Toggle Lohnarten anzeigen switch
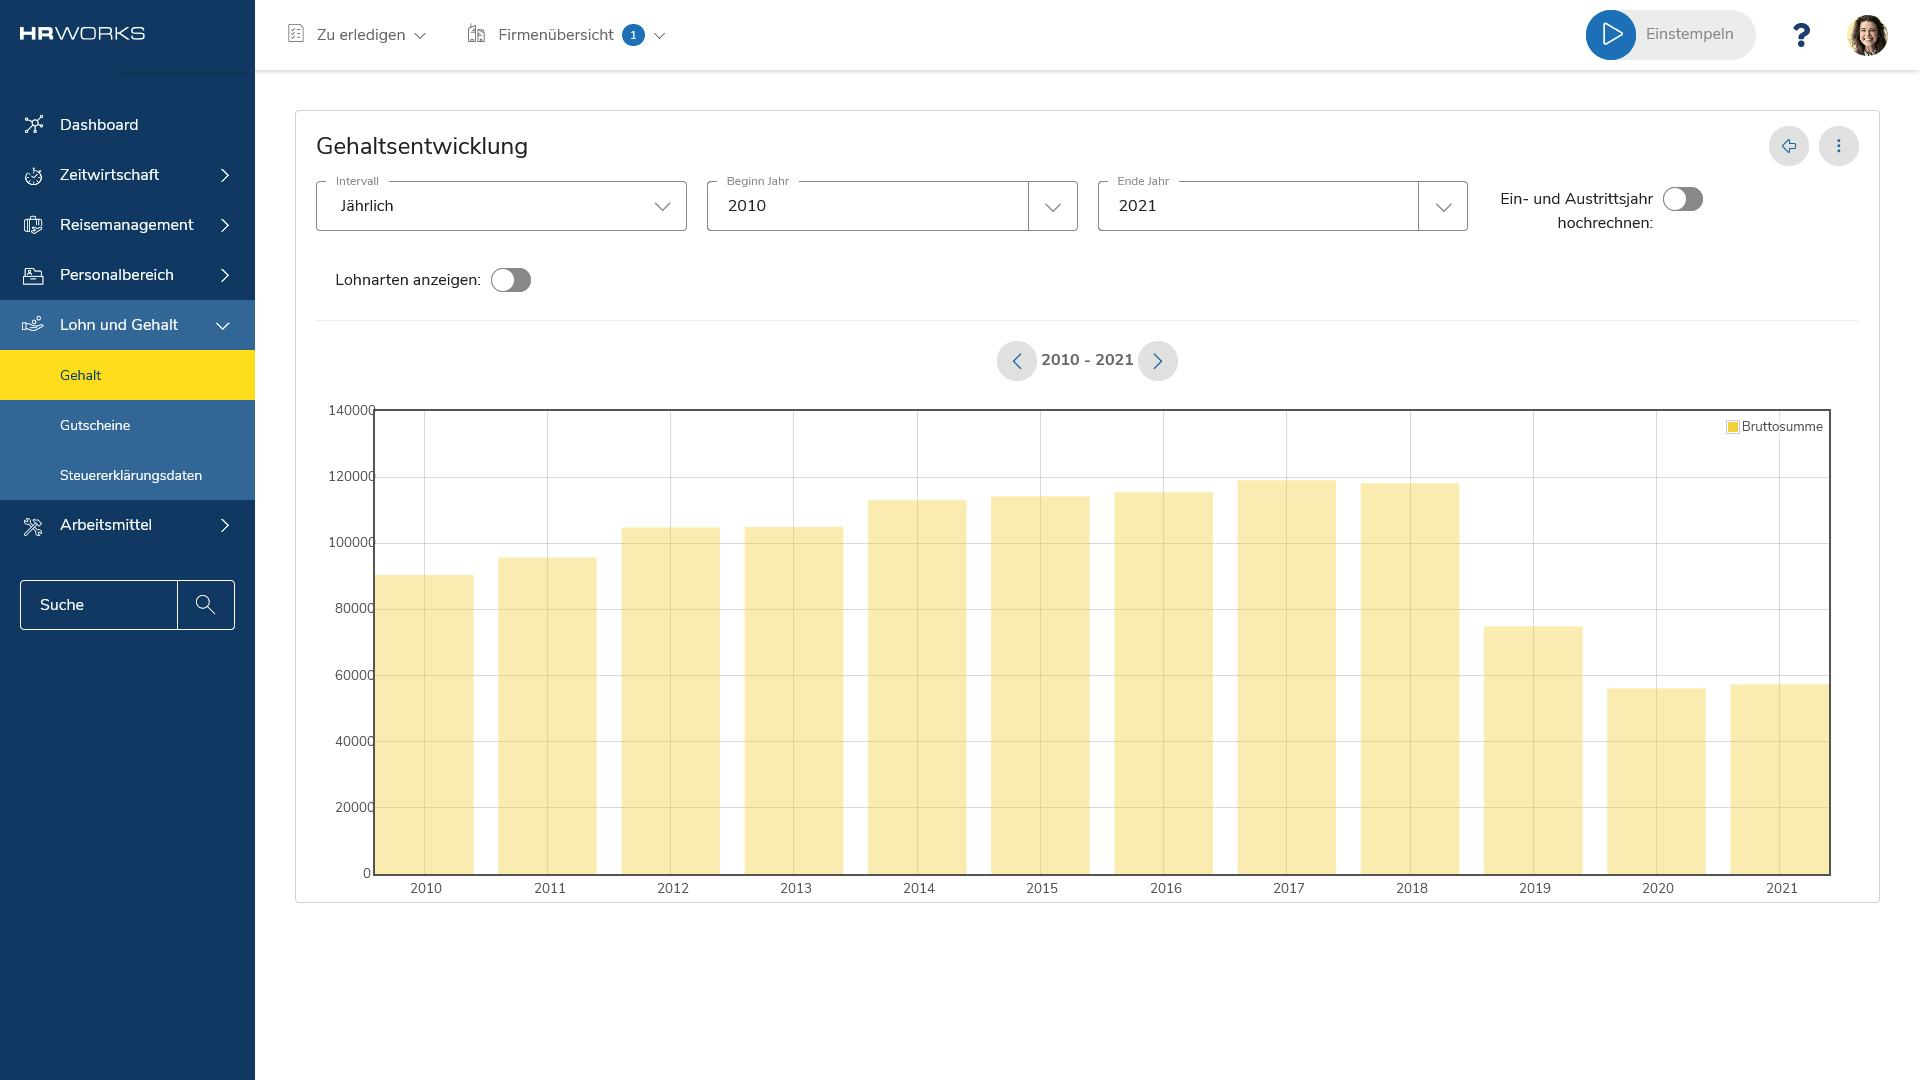The width and height of the screenshot is (1920, 1080). [511, 280]
